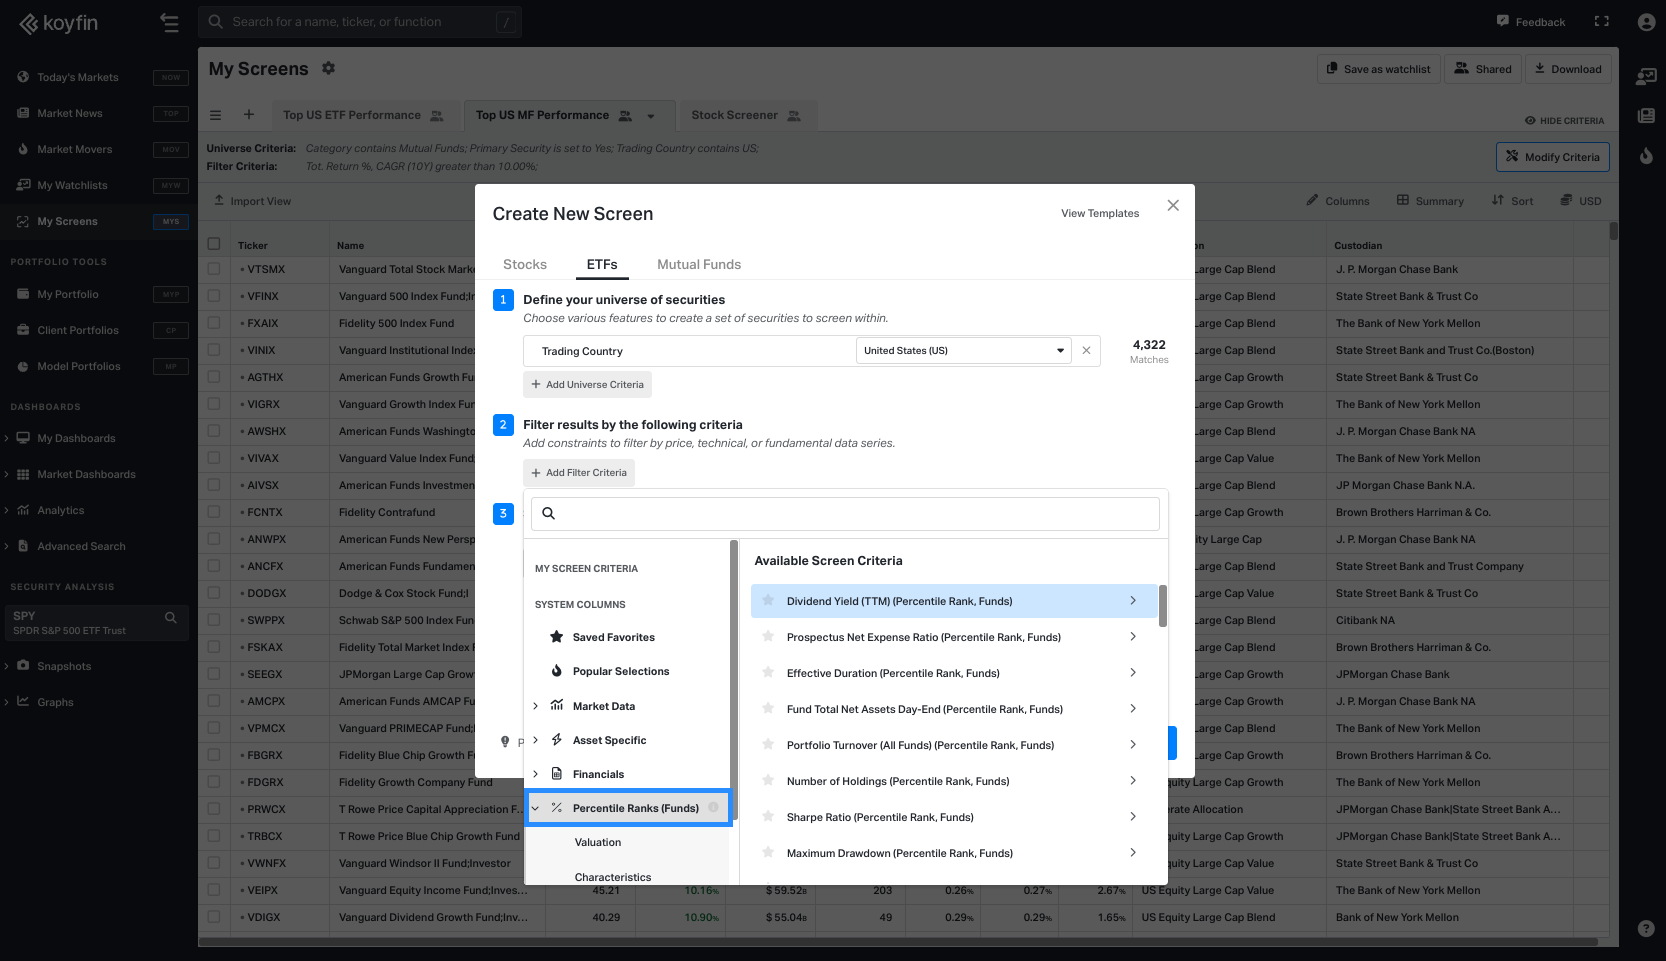Check the VFINX row checkbox
Screen dimensions: 1666x961
214,296
